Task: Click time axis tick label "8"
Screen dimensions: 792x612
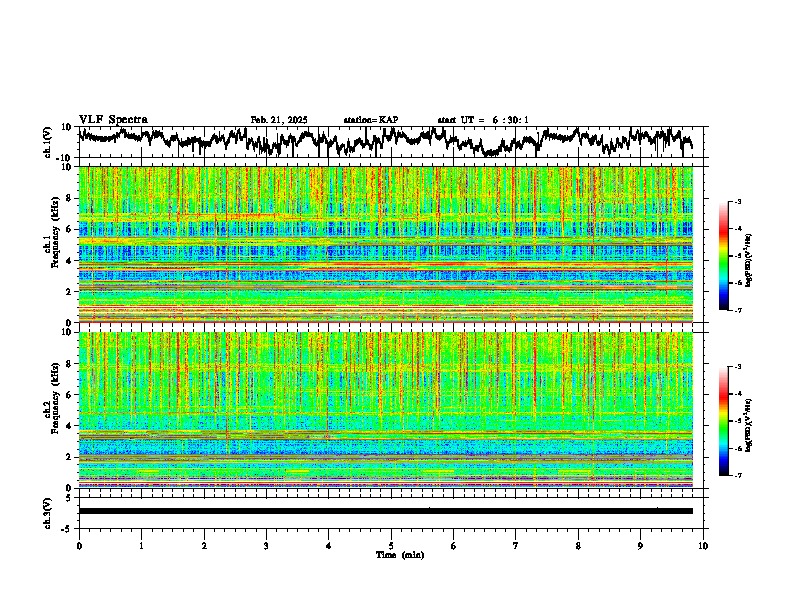Action: coord(578,546)
